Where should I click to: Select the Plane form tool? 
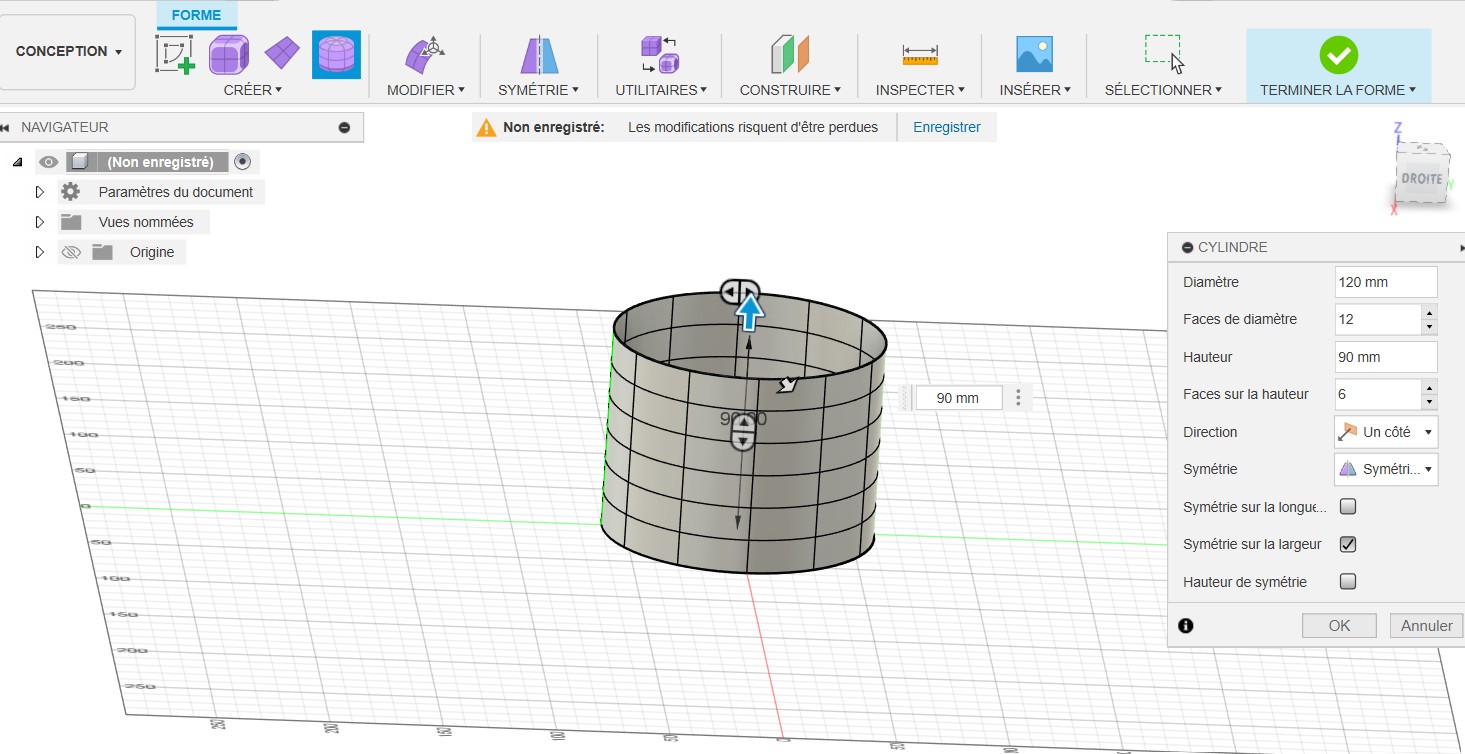point(282,52)
